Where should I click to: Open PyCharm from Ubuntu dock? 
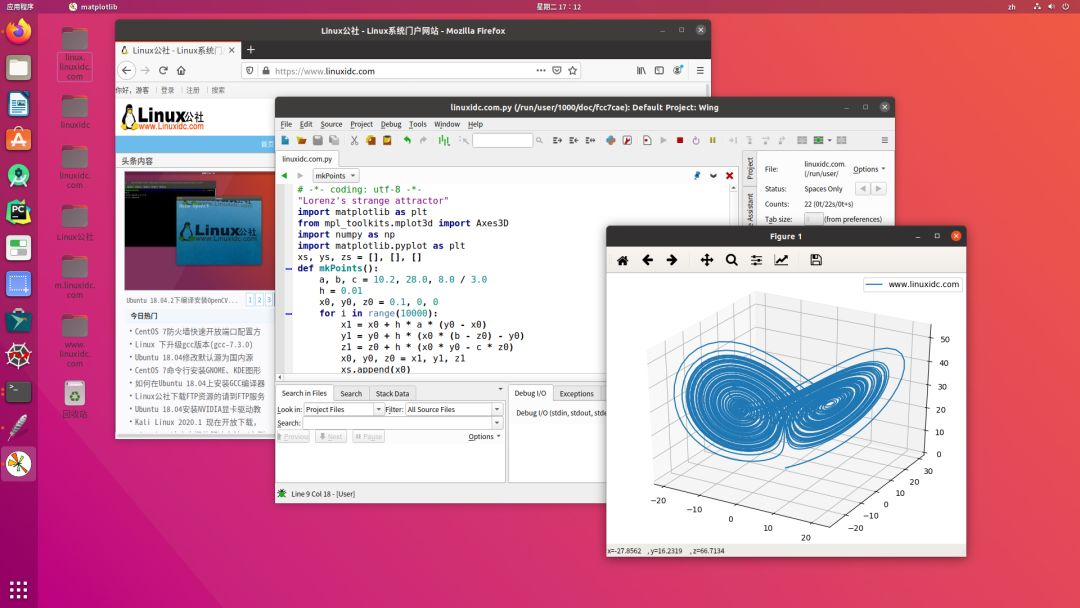[19, 212]
